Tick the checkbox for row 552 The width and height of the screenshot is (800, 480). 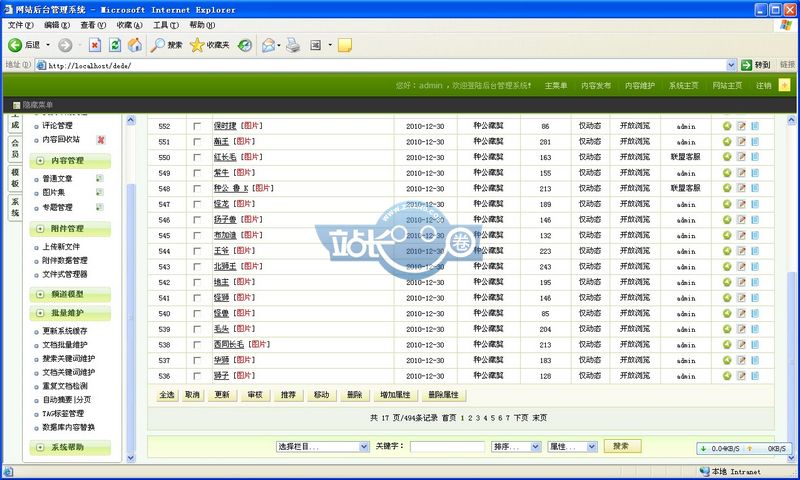coord(197,126)
